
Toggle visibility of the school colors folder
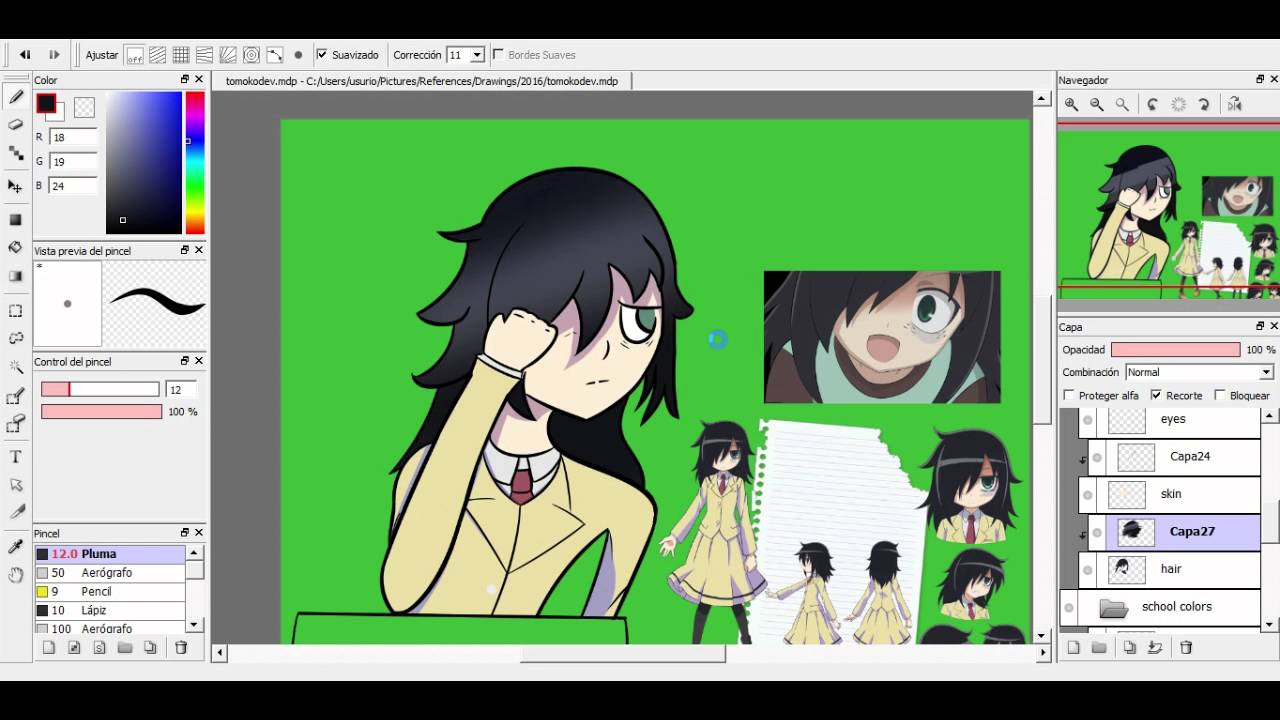point(1069,607)
